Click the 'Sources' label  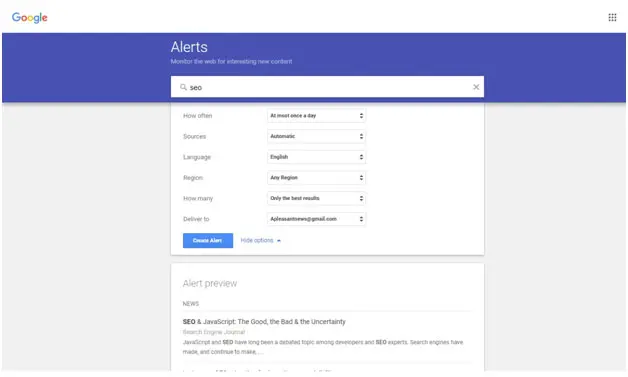(x=194, y=137)
